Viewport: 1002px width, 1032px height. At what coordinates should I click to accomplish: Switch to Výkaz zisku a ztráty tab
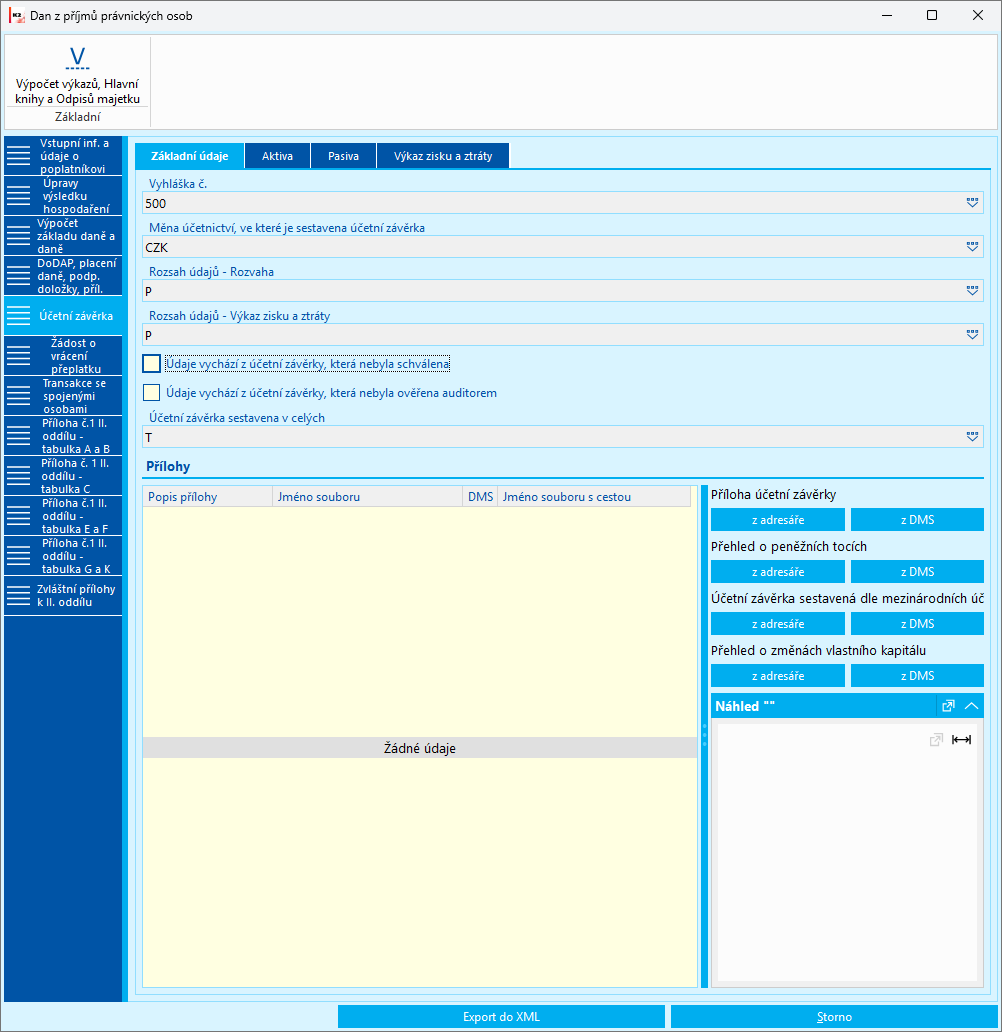[443, 156]
